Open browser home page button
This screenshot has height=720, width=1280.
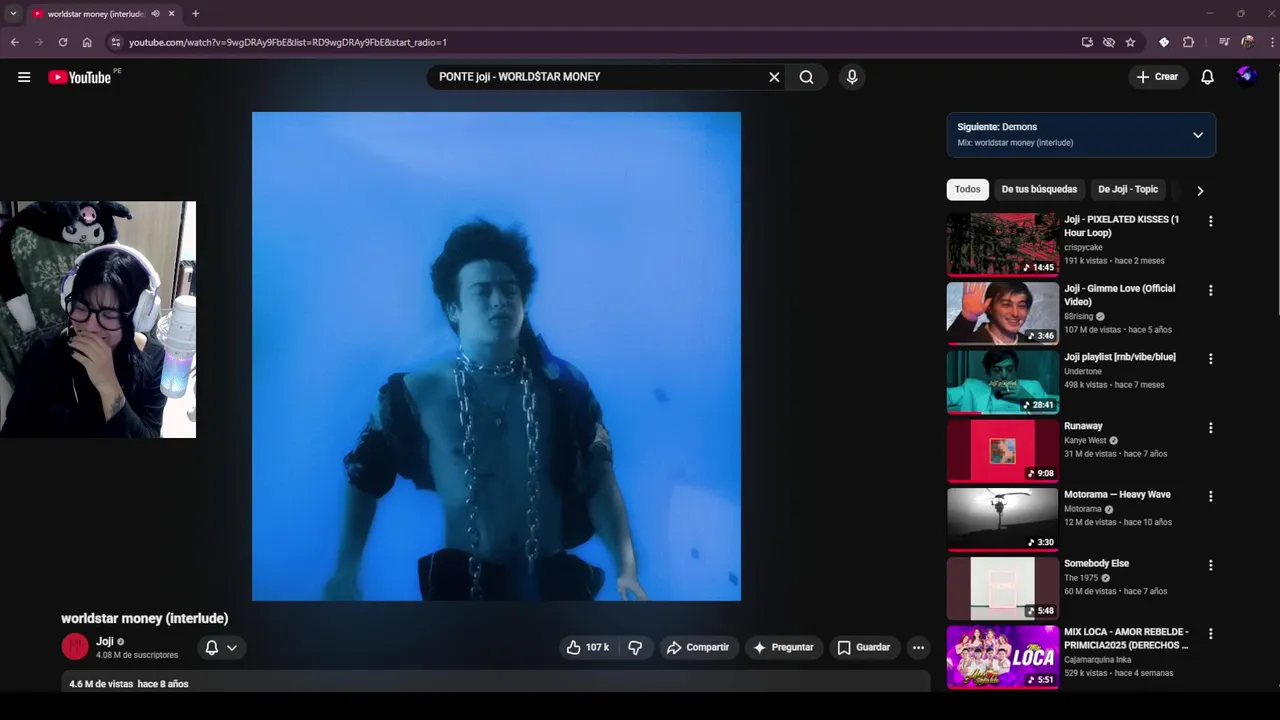point(87,42)
